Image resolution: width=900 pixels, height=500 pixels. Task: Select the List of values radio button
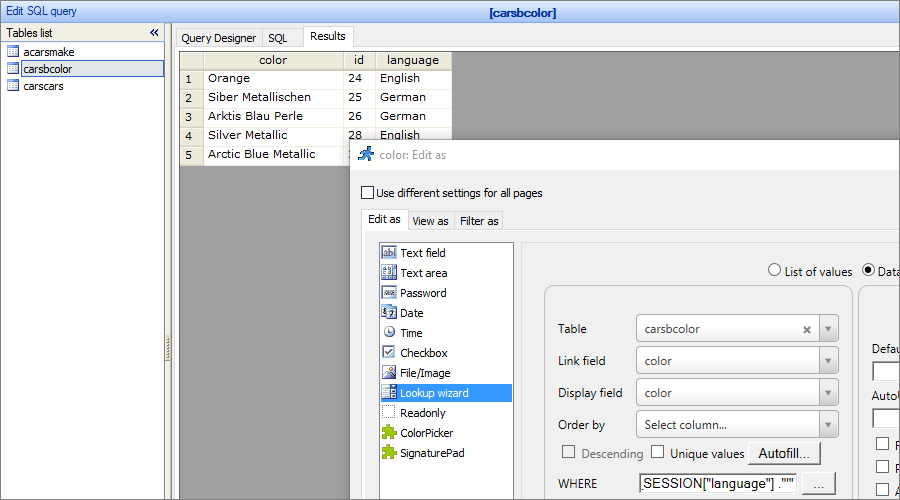(x=774, y=270)
